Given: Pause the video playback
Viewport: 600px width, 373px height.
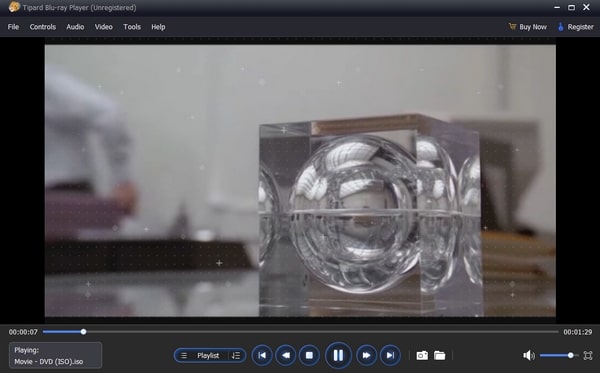Looking at the screenshot, I should point(338,355).
